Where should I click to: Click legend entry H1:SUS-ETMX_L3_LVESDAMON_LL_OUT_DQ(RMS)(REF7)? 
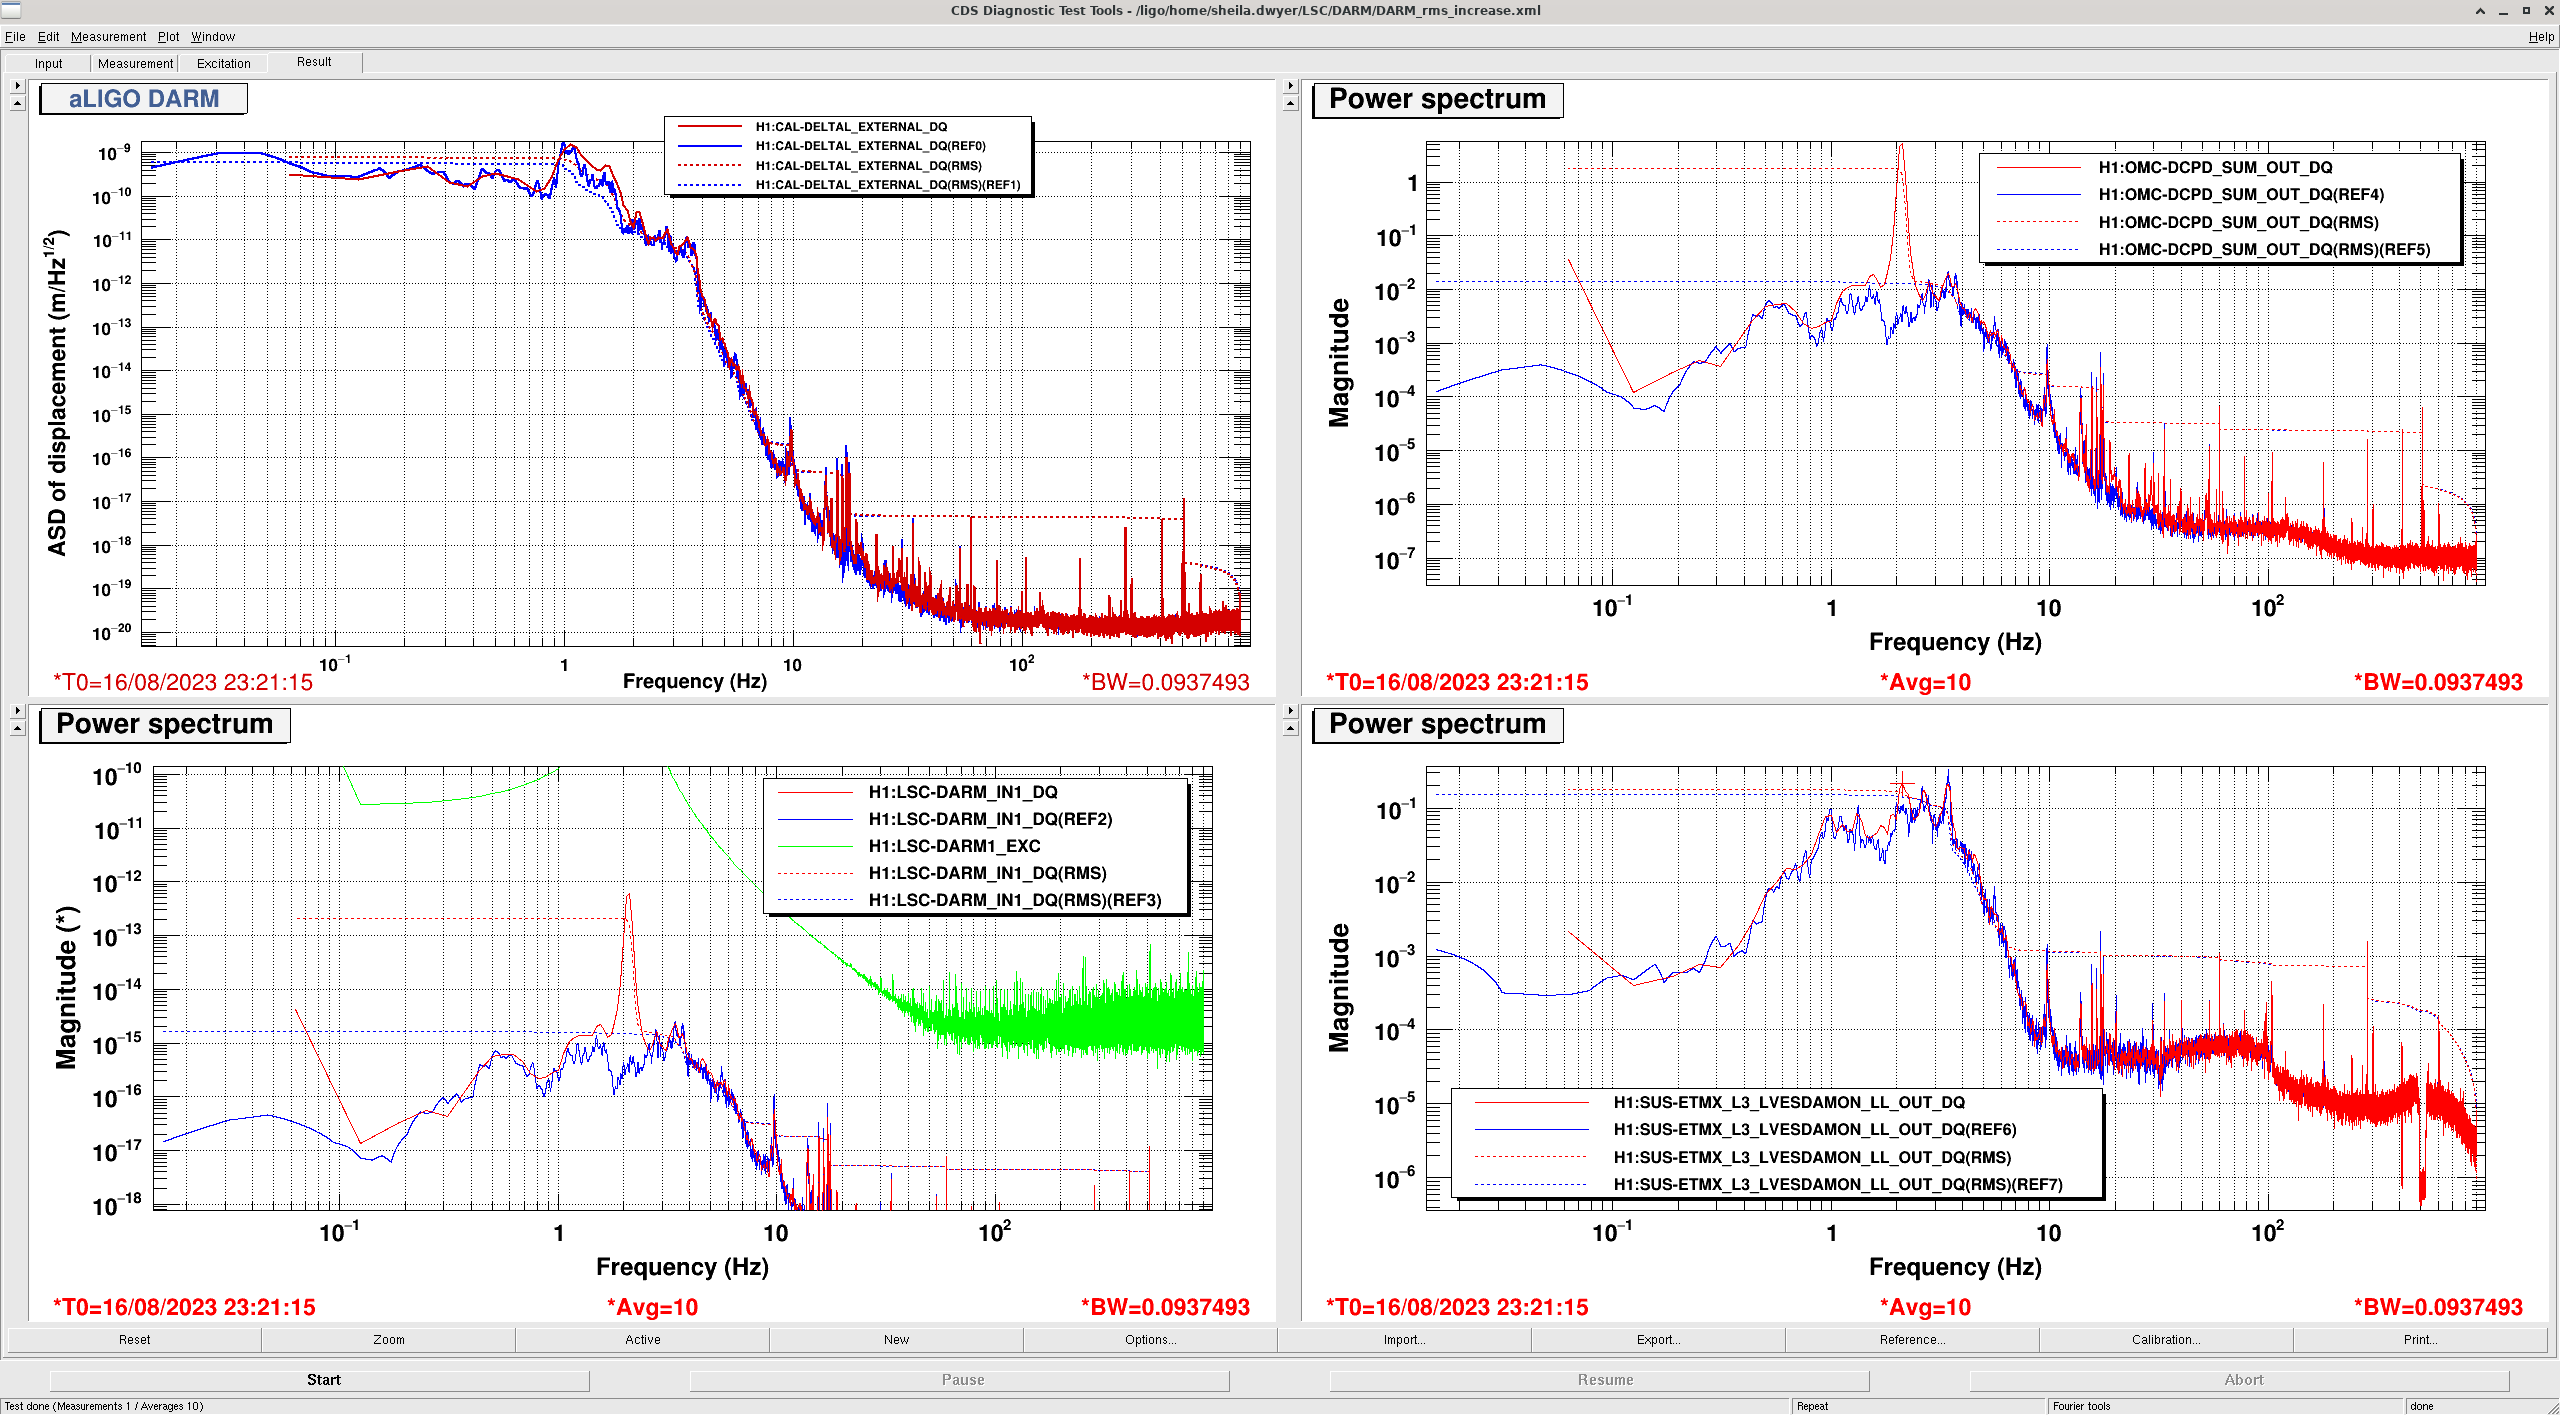tap(1838, 1185)
